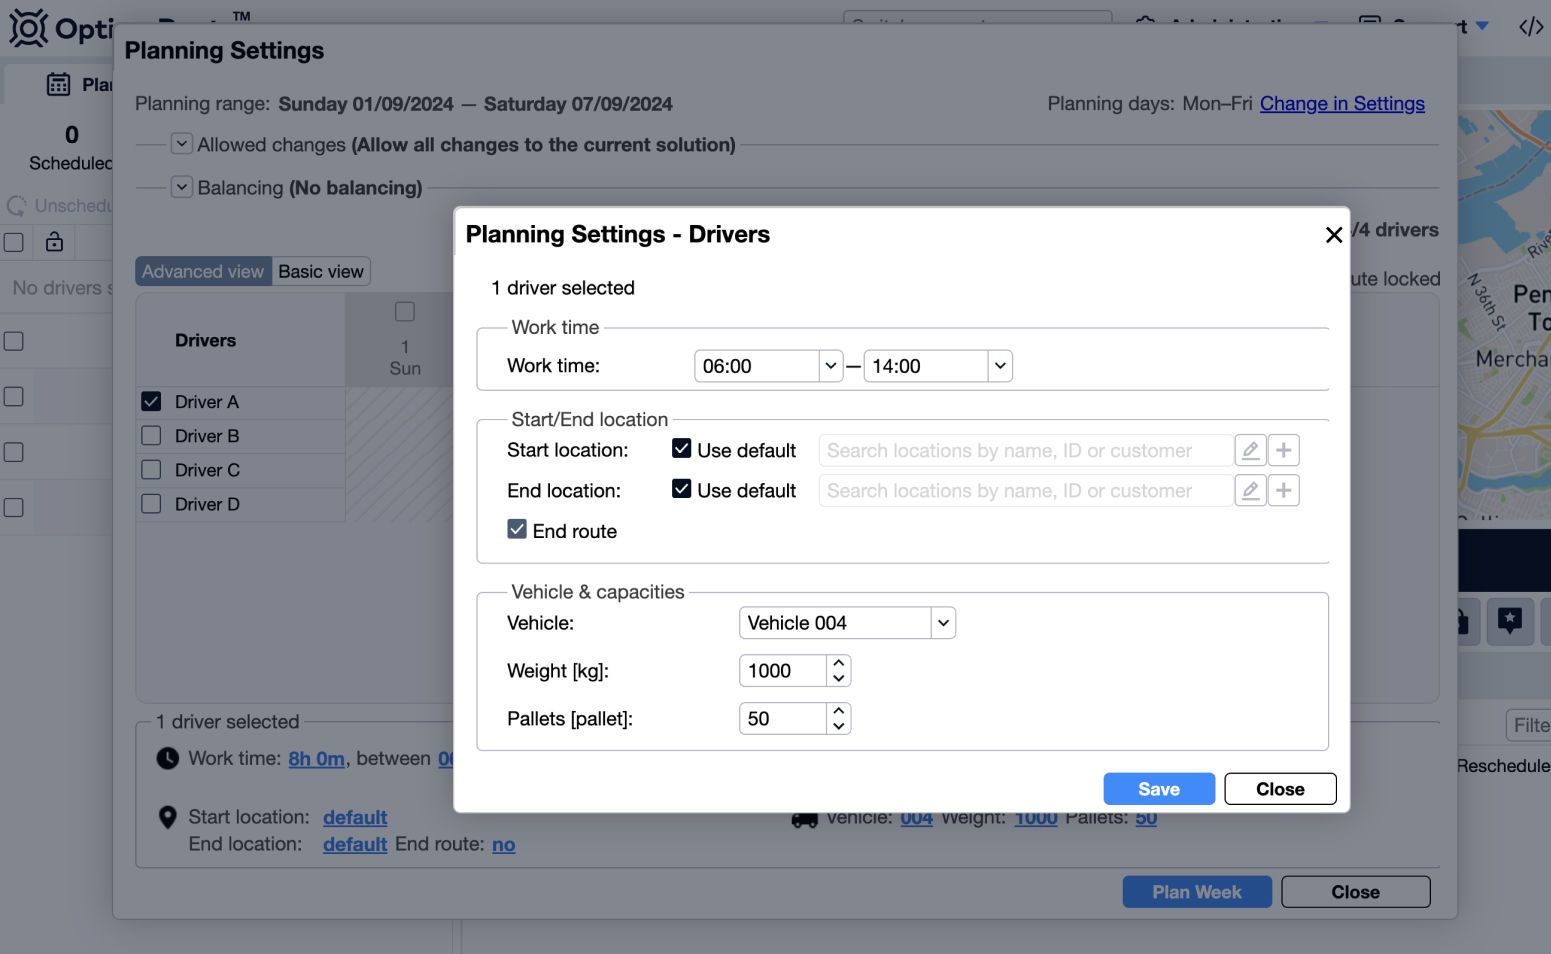1551x954 pixels.
Task: Click the lock icon in left panel toolbar
Action: click(54, 242)
